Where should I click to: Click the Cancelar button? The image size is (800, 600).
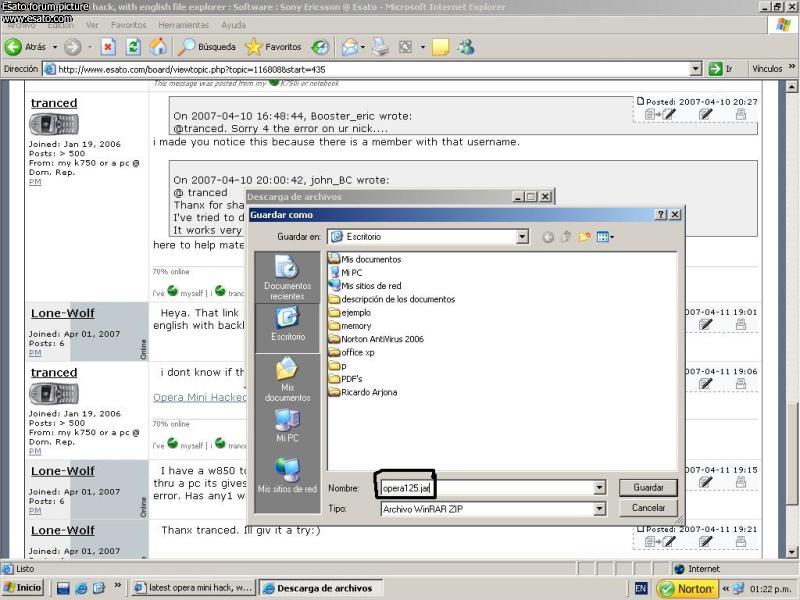coord(648,508)
